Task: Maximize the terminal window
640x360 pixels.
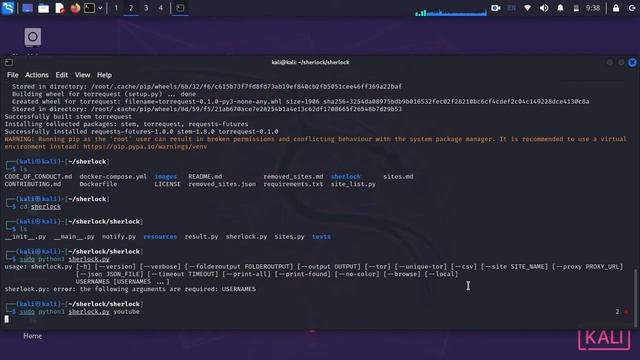Action: (621, 62)
